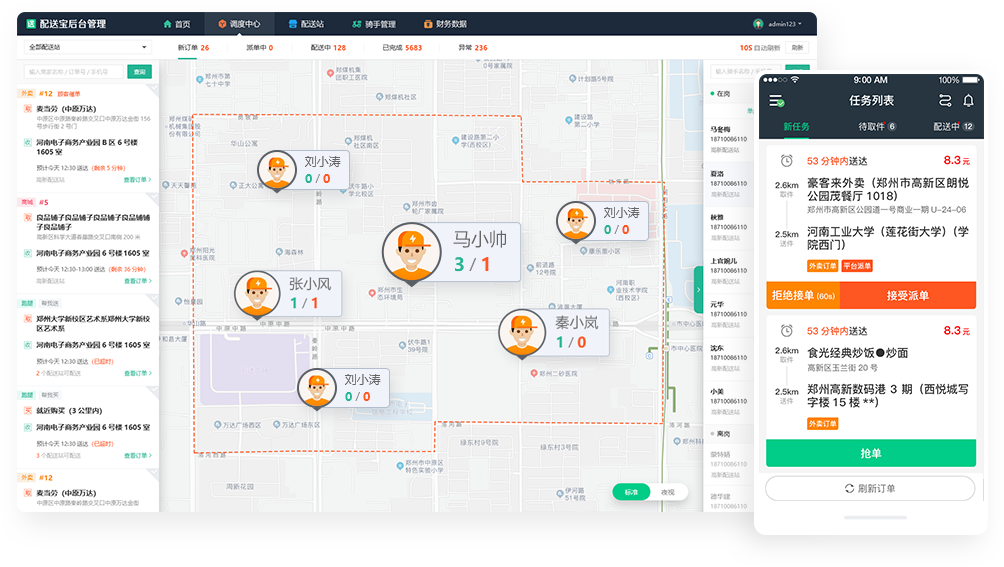The height and width of the screenshot is (567, 1004).
Task: Click the merchant/order search input field
Action: (75, 72)
